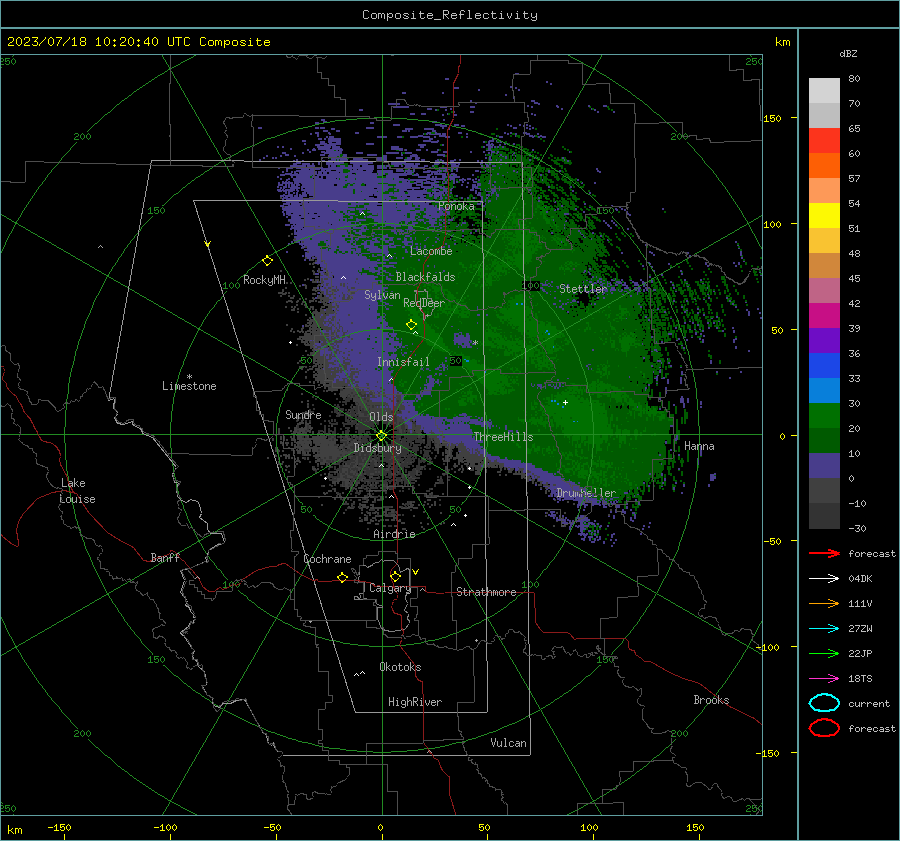The image size is (900, 841).
Task: Click the 18TS legend label
Action: (x=860, y=678)
